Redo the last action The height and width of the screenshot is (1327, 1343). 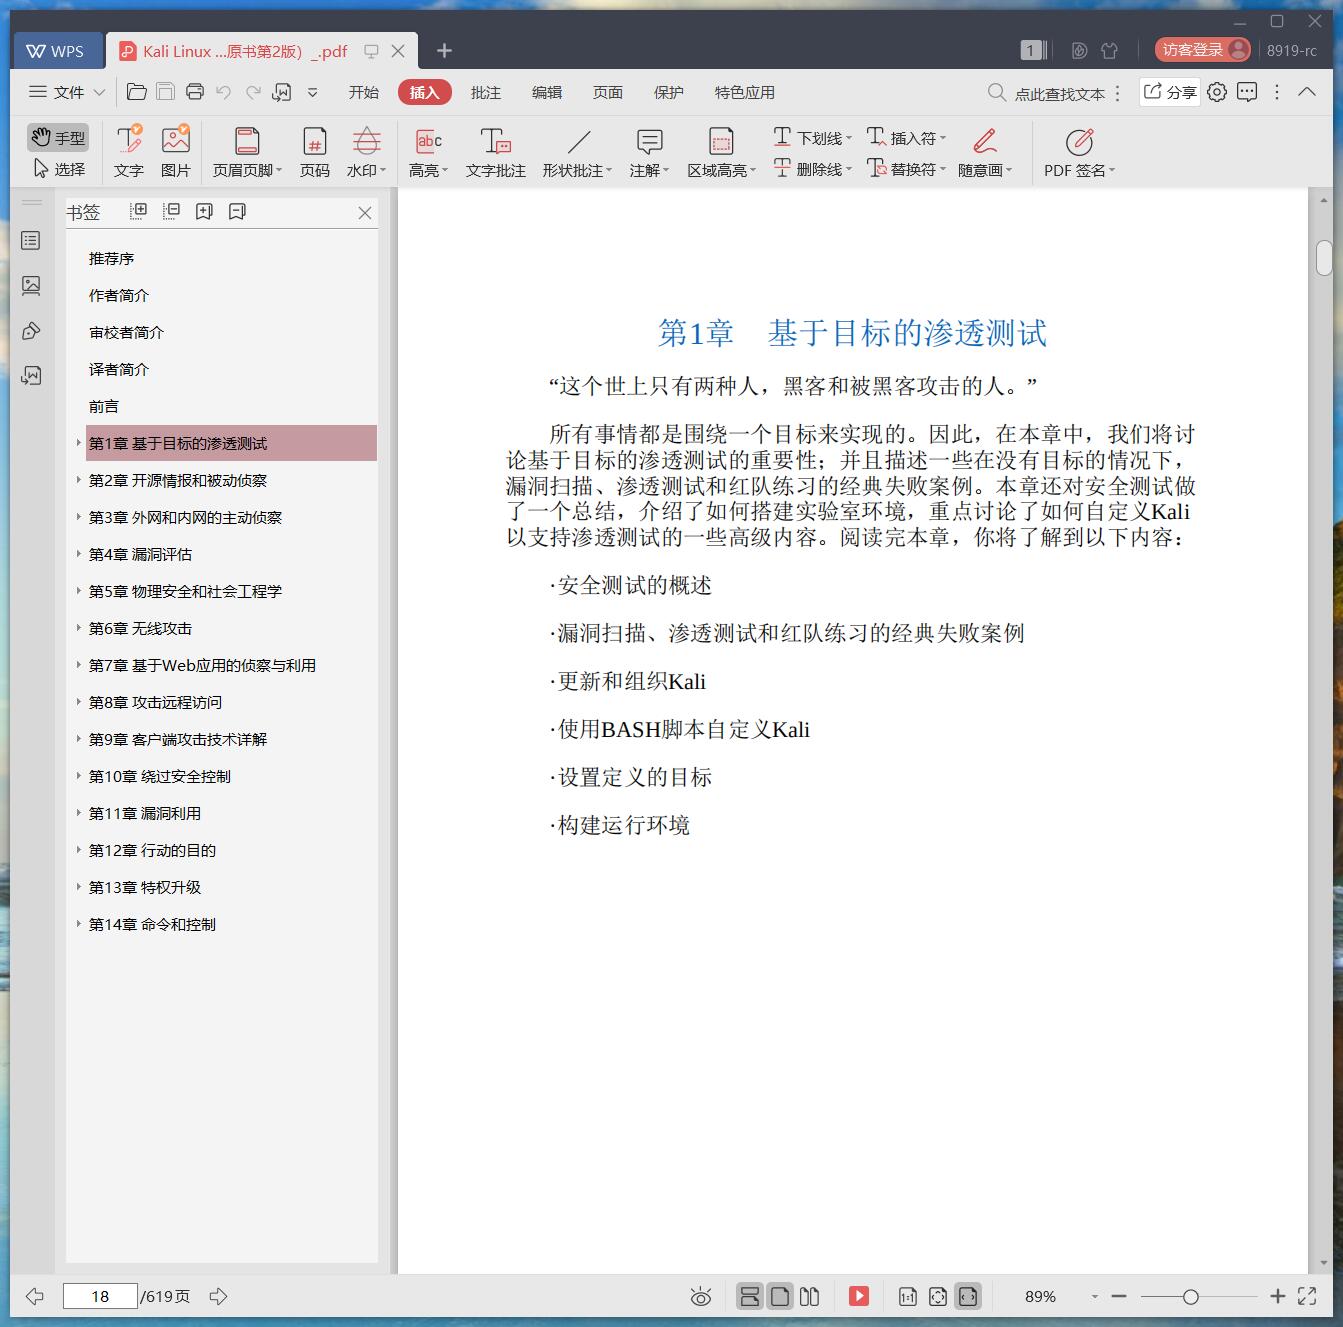click(x=254, y=92)
